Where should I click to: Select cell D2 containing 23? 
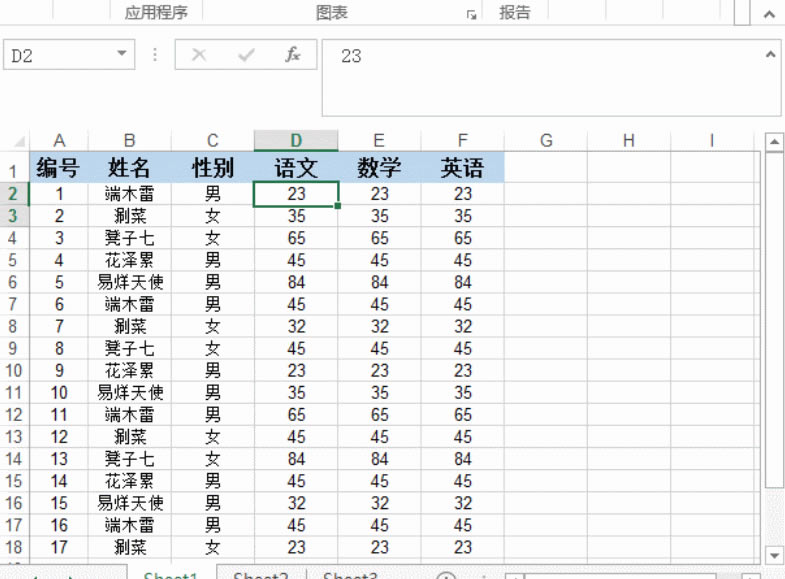[x=296, y=194]
